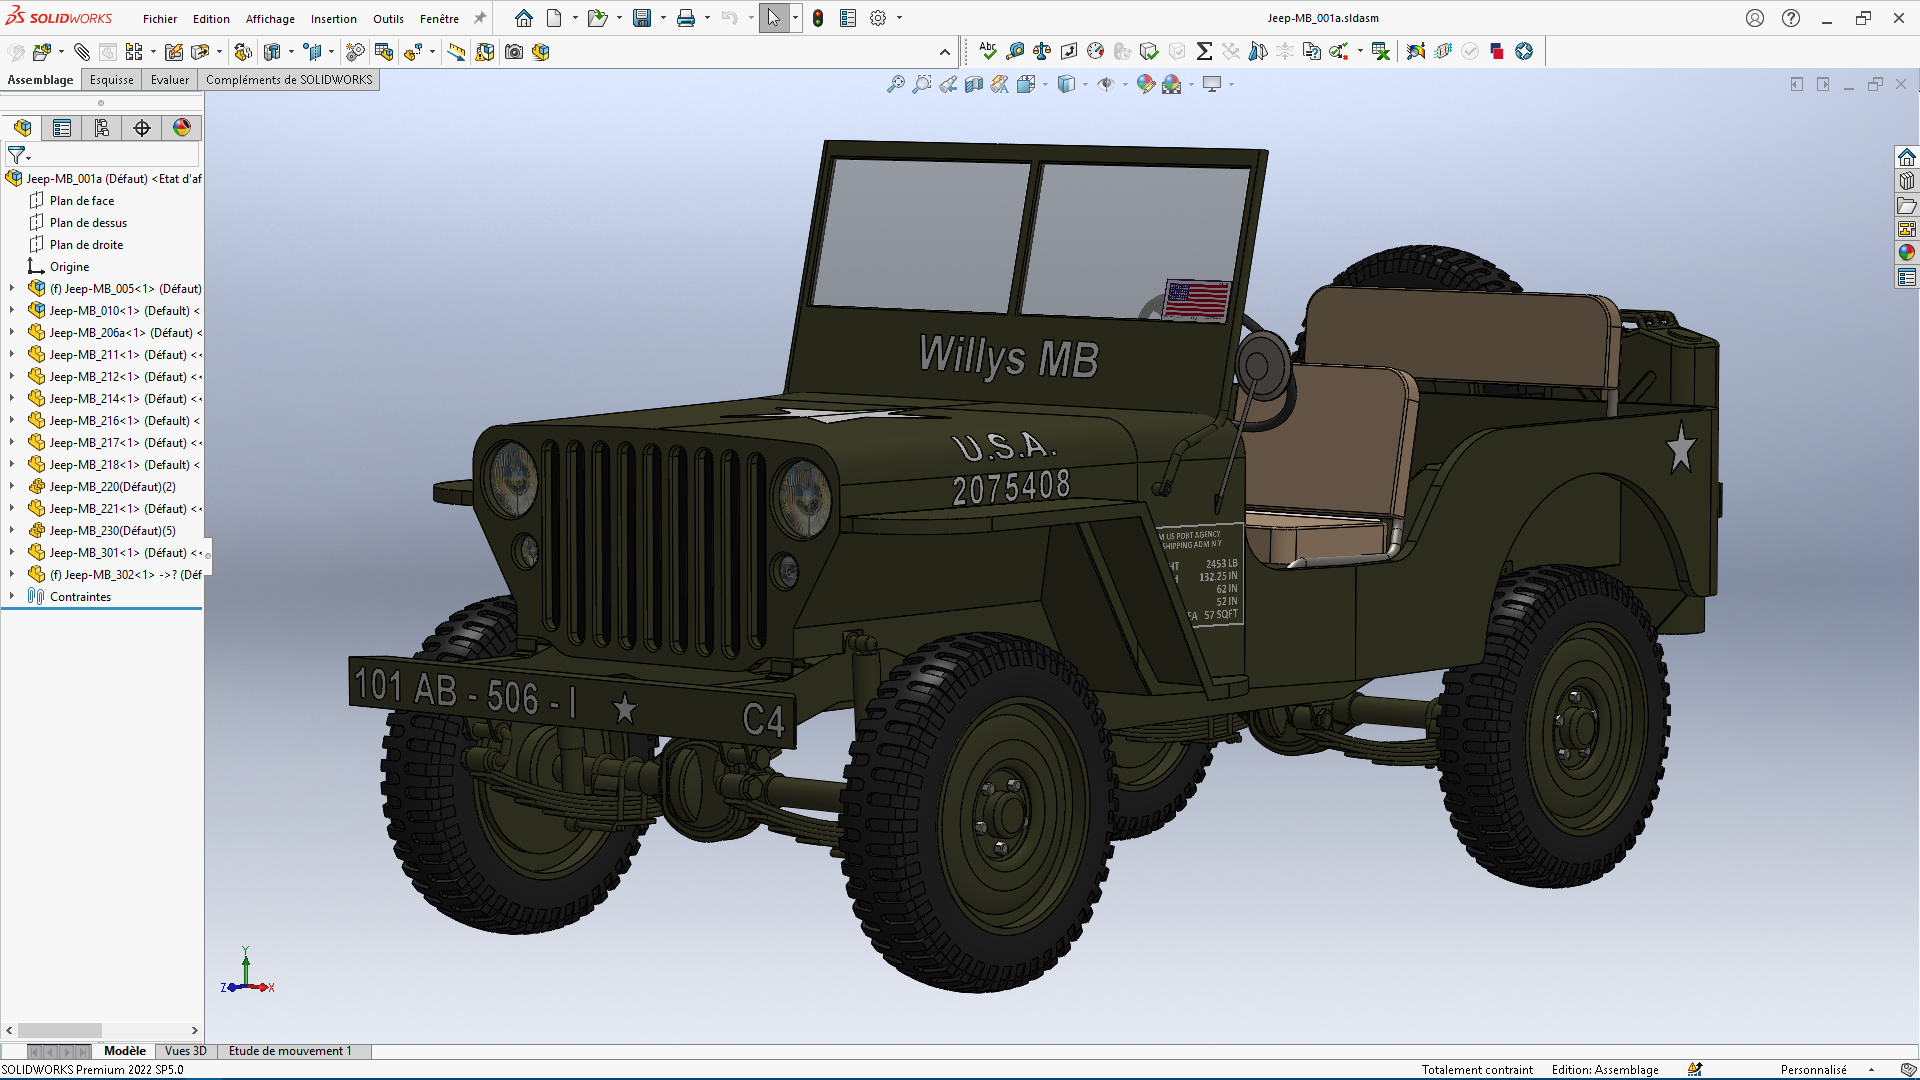Open the View Orientation dropdown arrow
The image size is (1920, 1080).
pos(1046,85)
